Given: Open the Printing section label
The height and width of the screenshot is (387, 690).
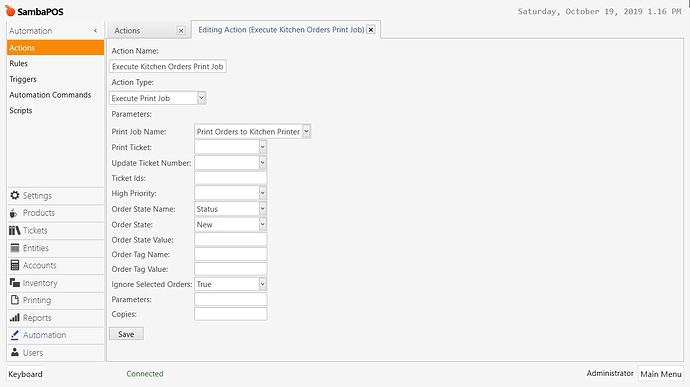Looking at the screenshot, I should point(37,300).
